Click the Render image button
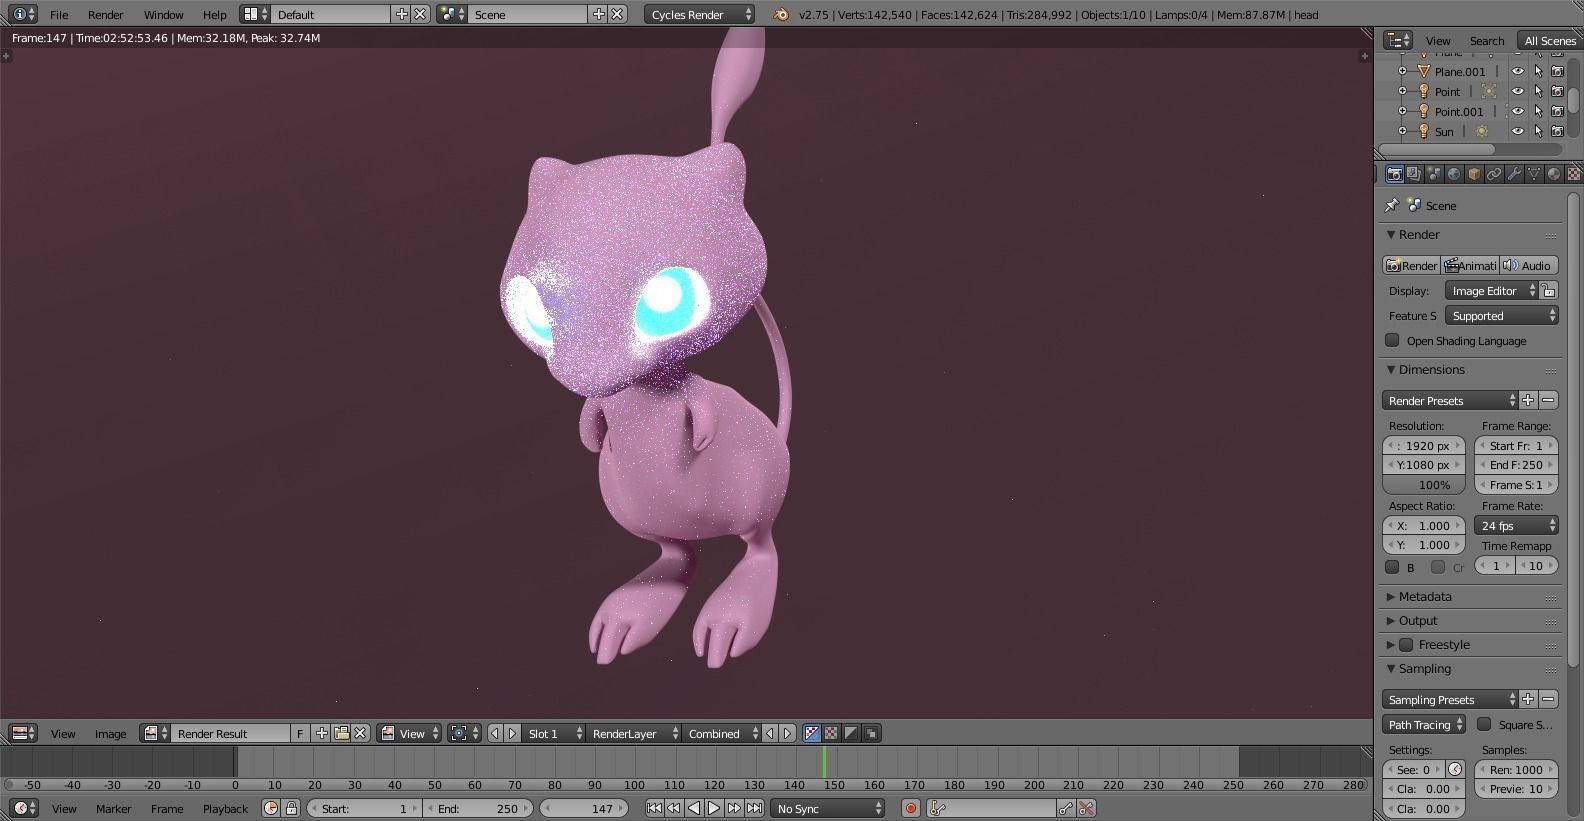Image resolution: width=1584 pixels, height=821 pixels. tap(1411, 265)
